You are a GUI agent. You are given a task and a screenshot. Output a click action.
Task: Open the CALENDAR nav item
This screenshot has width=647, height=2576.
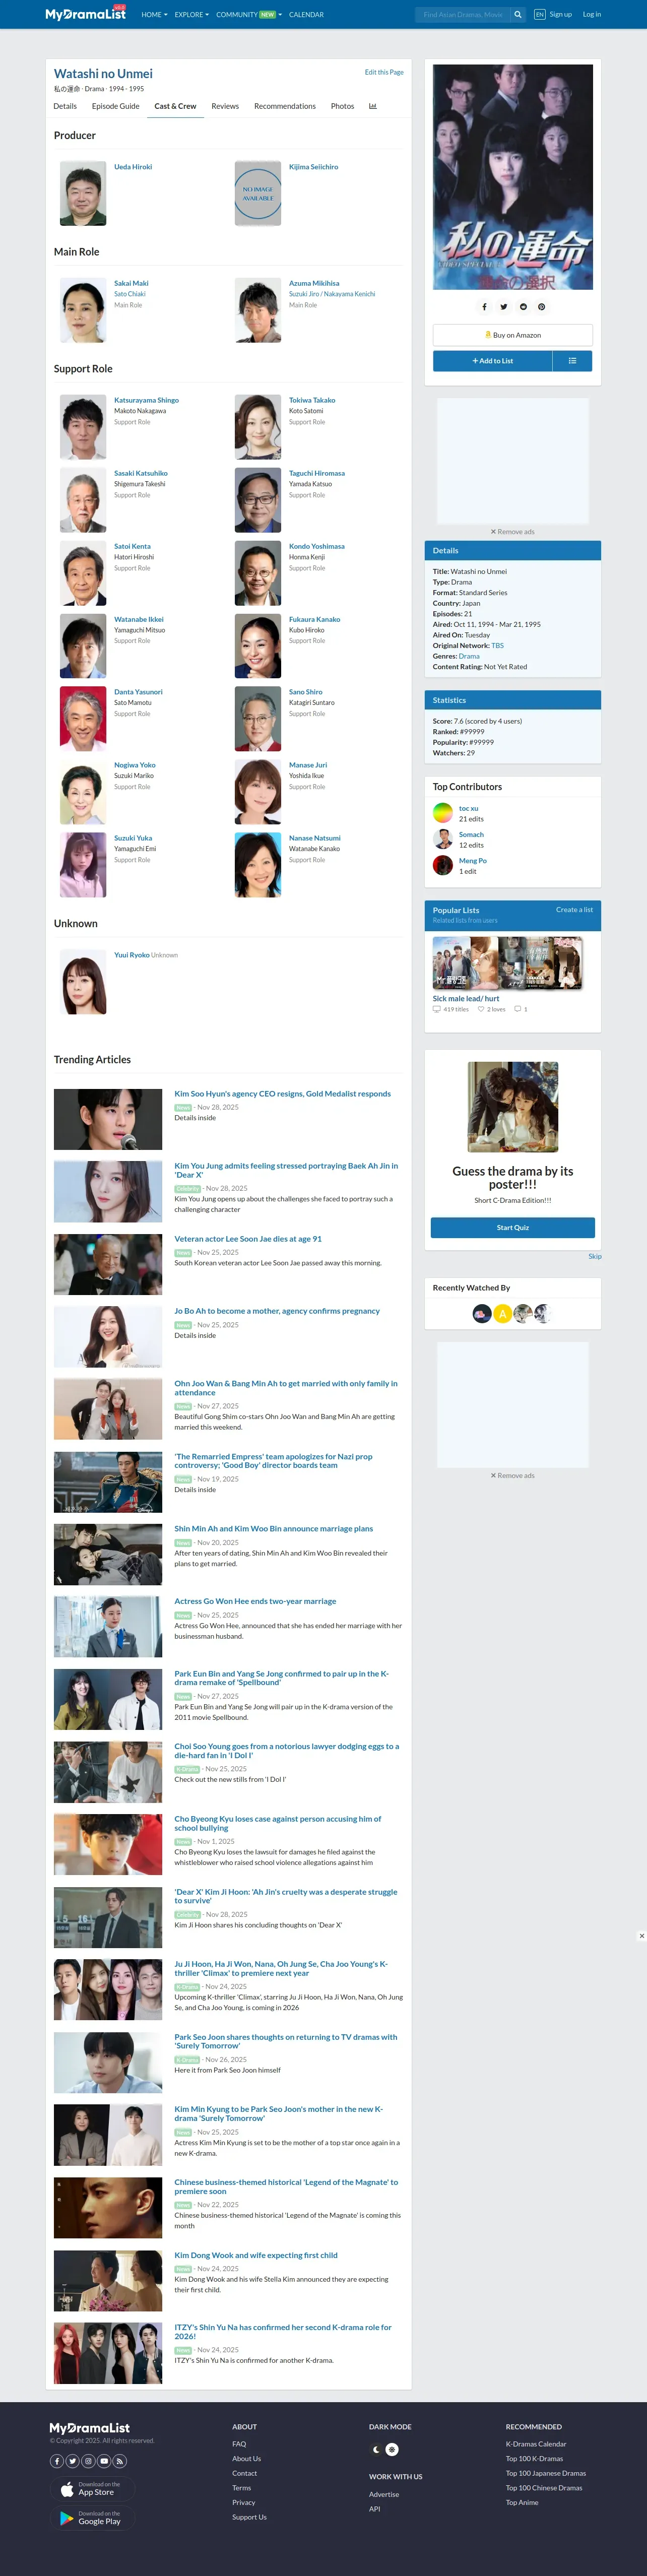pyautogui.click(x=306, y=15)
